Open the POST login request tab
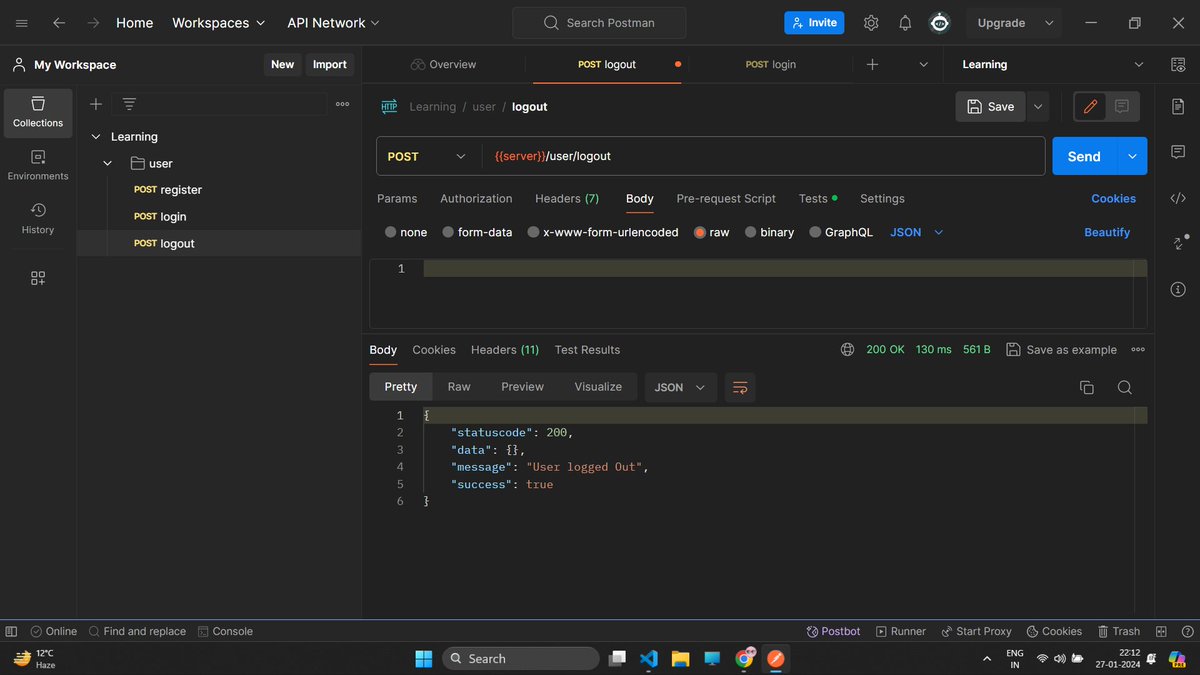Viewport: 1200px width, 675px height. click(x=771, y=64)
